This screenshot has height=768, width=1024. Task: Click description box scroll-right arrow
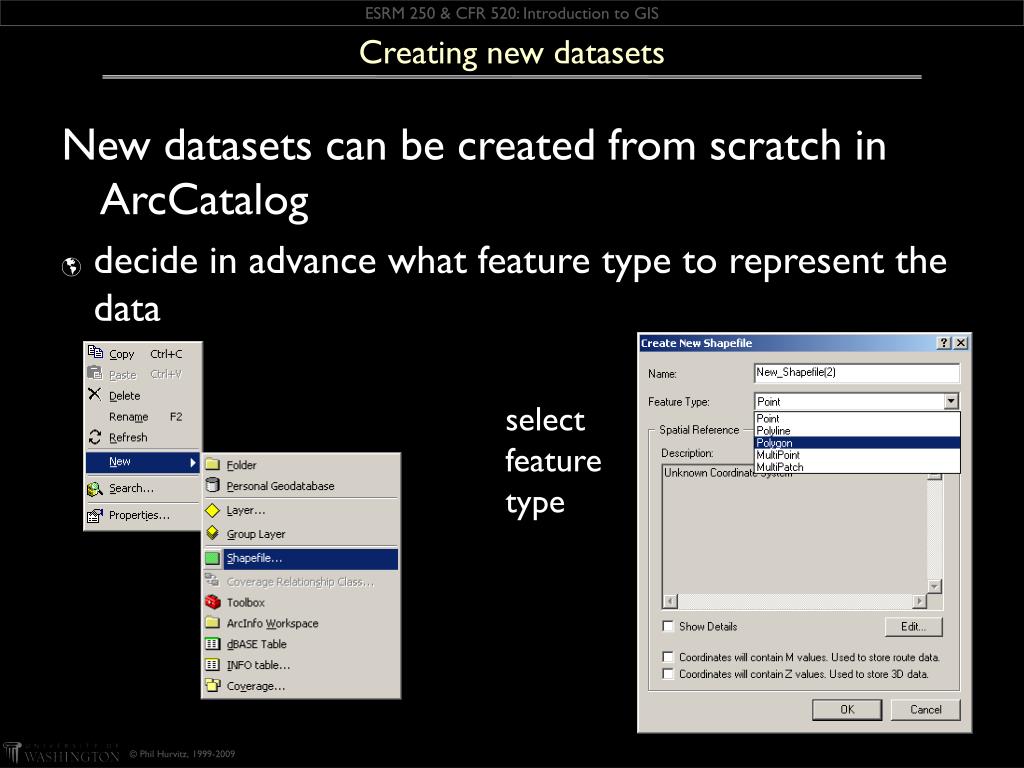920,601
